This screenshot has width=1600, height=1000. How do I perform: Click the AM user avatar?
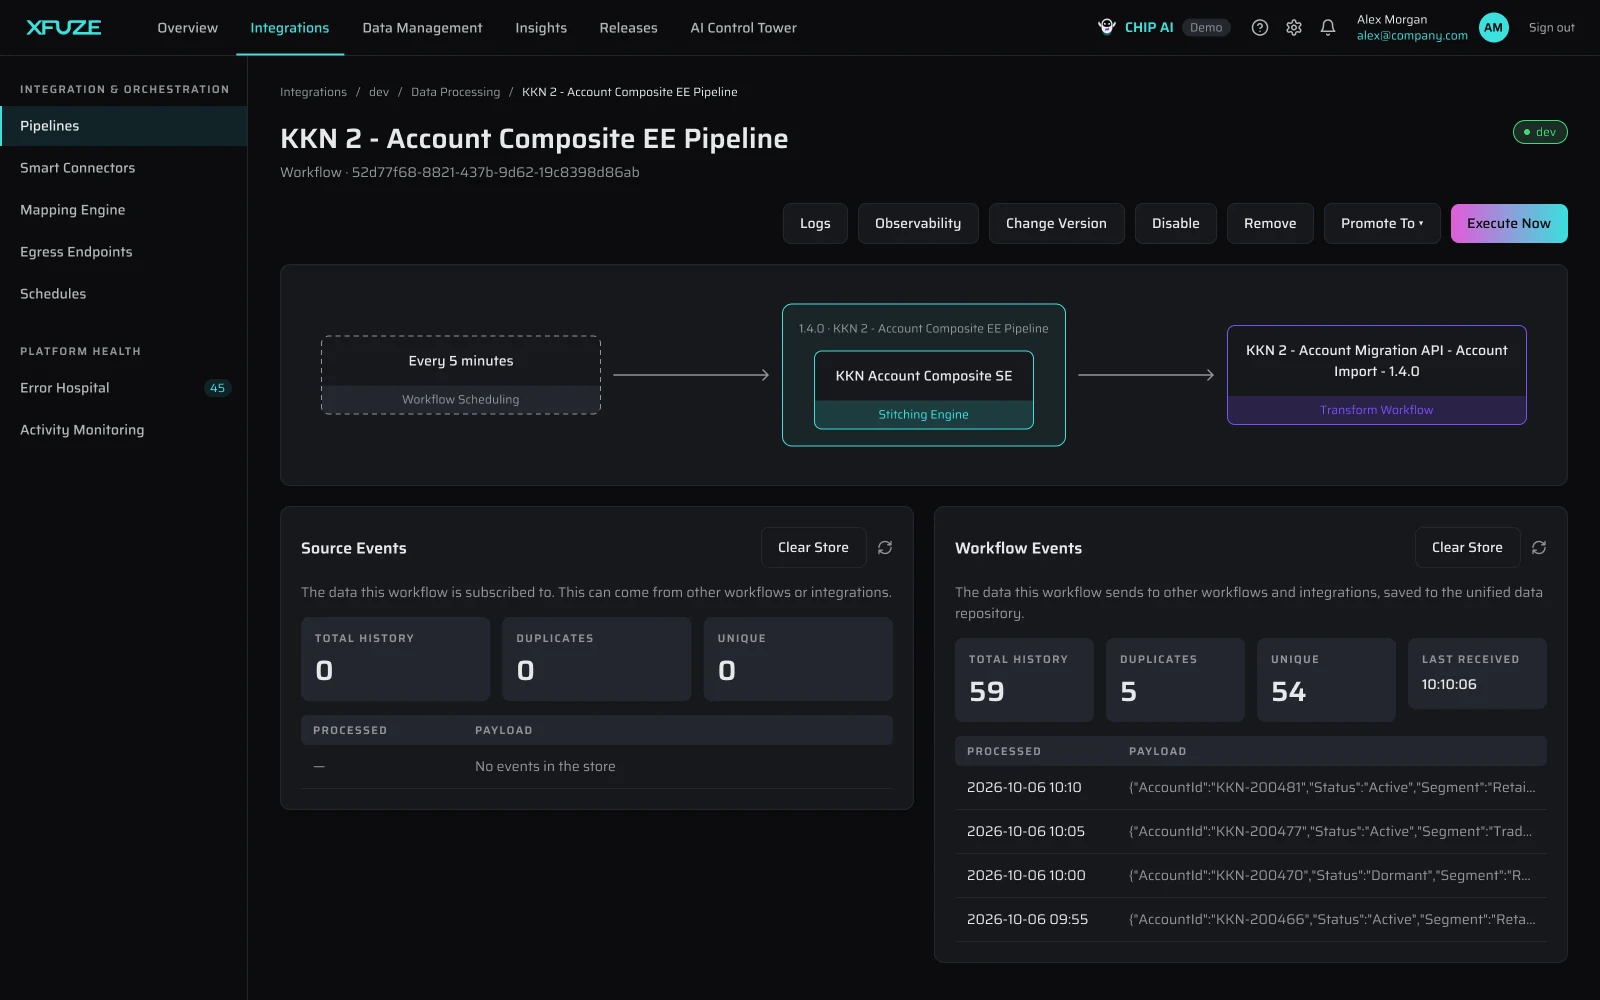point(1494,27)
